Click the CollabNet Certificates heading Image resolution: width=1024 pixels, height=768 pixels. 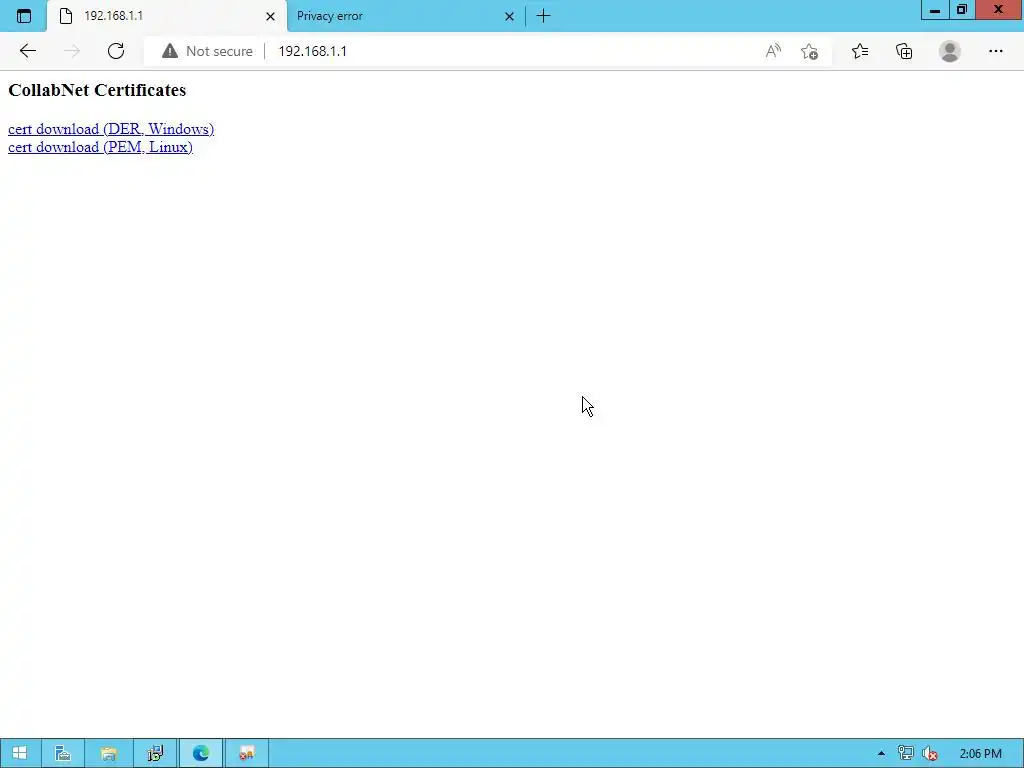tap(97, 90)
